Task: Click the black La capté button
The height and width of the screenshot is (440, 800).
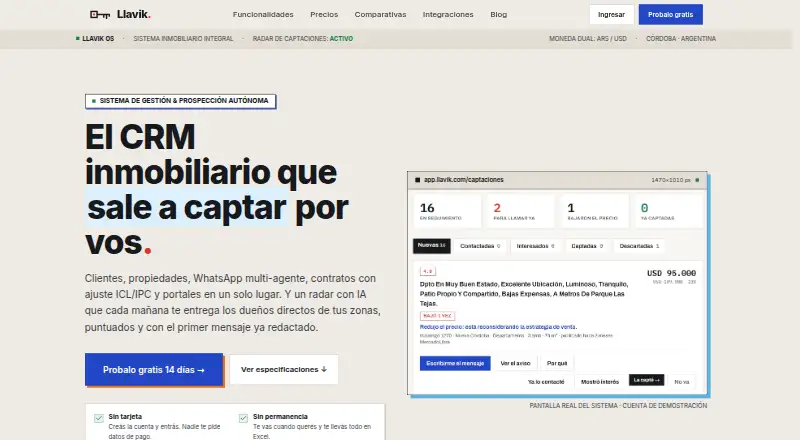Action: point(646,380)
